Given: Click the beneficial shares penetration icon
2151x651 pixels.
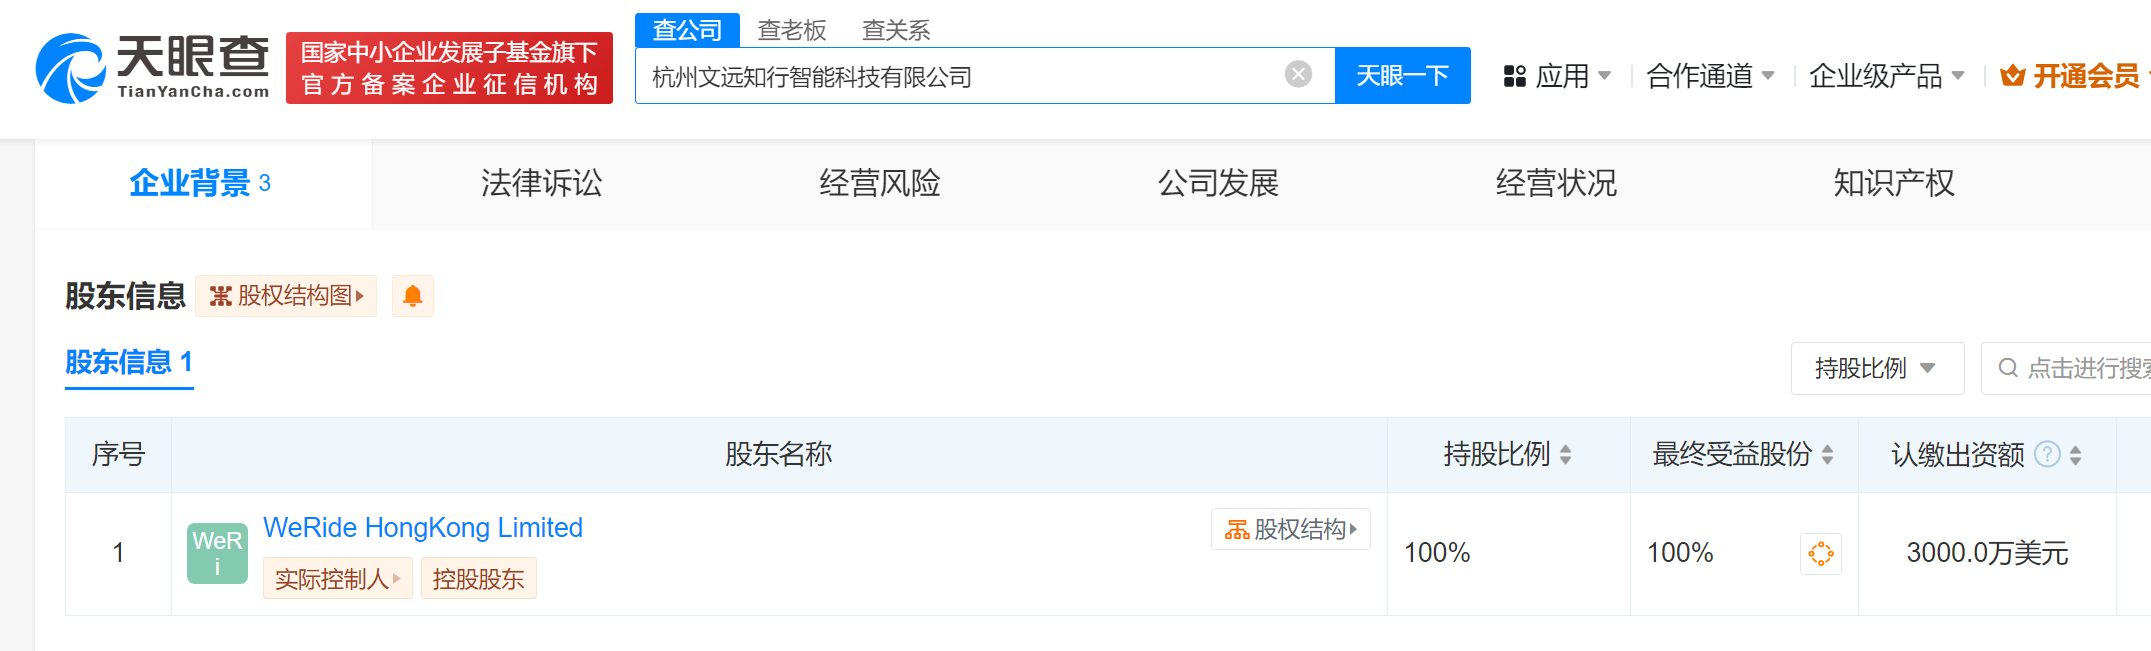Looking at the screenshot, I should tap(1820, 553).
